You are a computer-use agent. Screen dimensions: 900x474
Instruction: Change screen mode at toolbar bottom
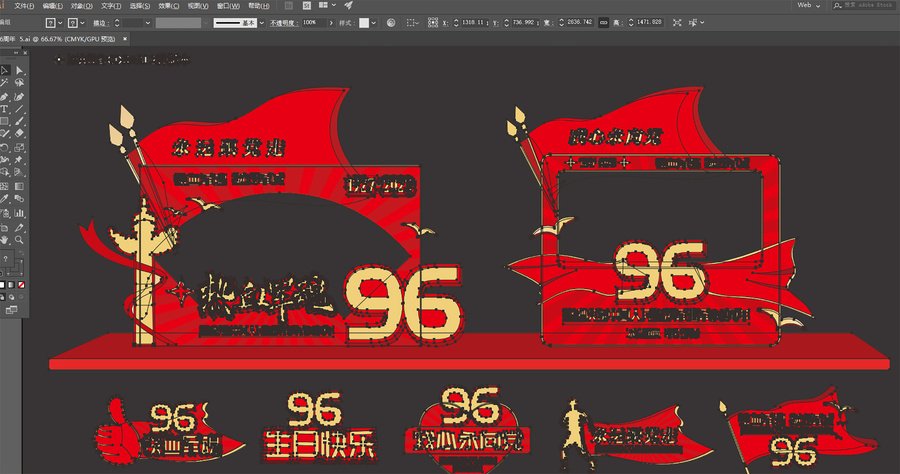(x=11, y=310)
